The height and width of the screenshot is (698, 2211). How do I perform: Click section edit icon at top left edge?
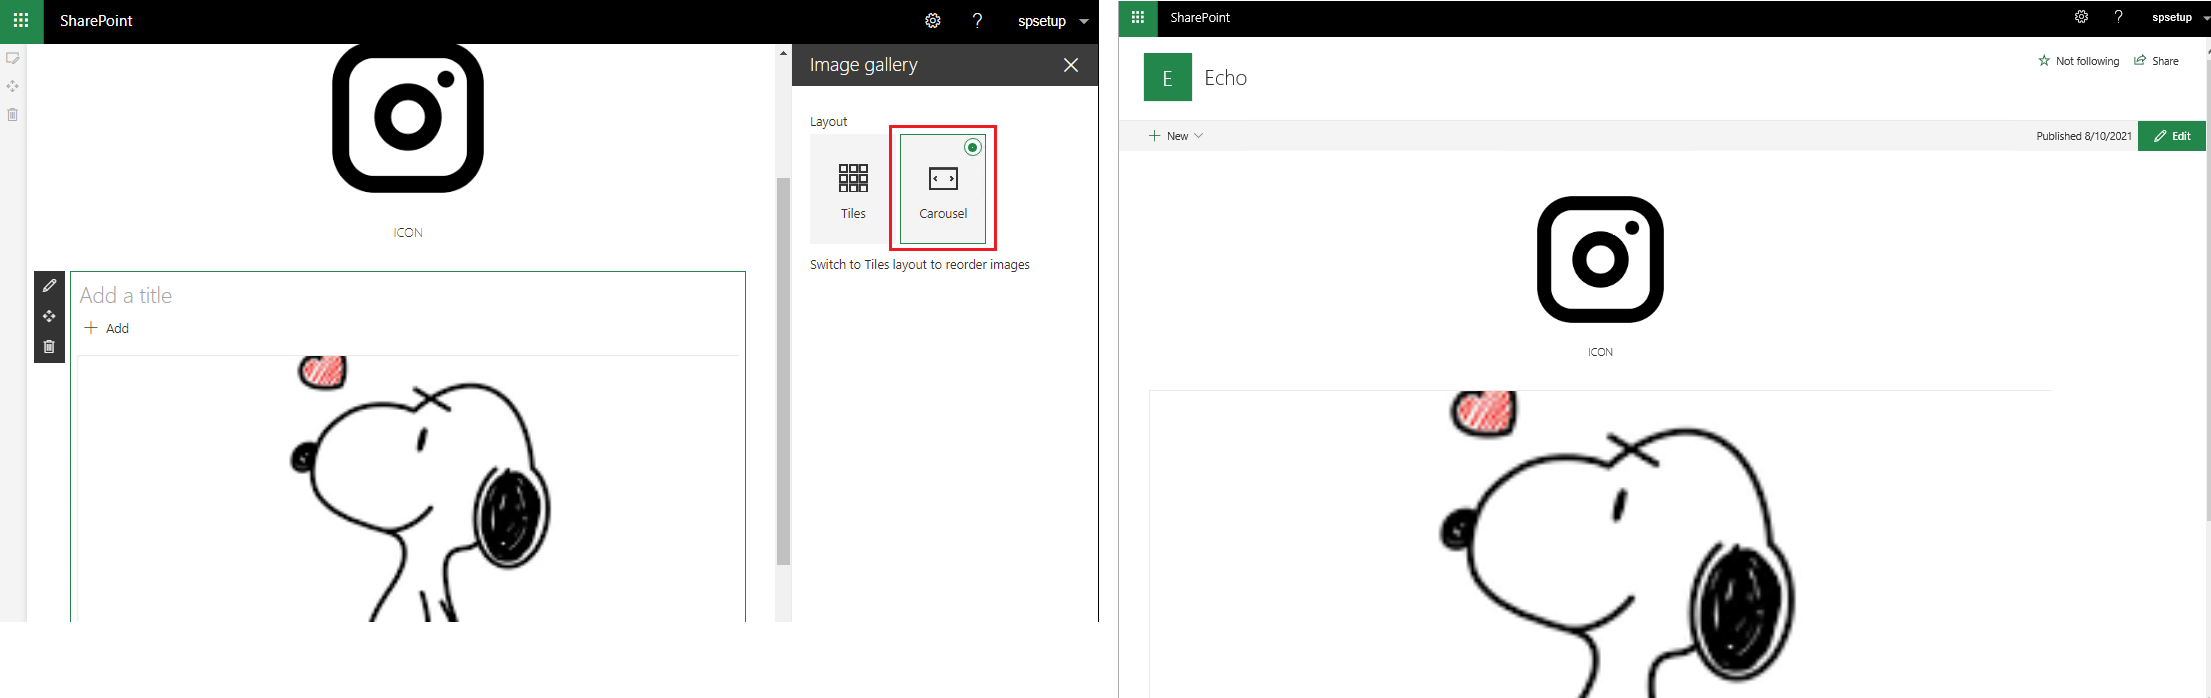(13, 58)
